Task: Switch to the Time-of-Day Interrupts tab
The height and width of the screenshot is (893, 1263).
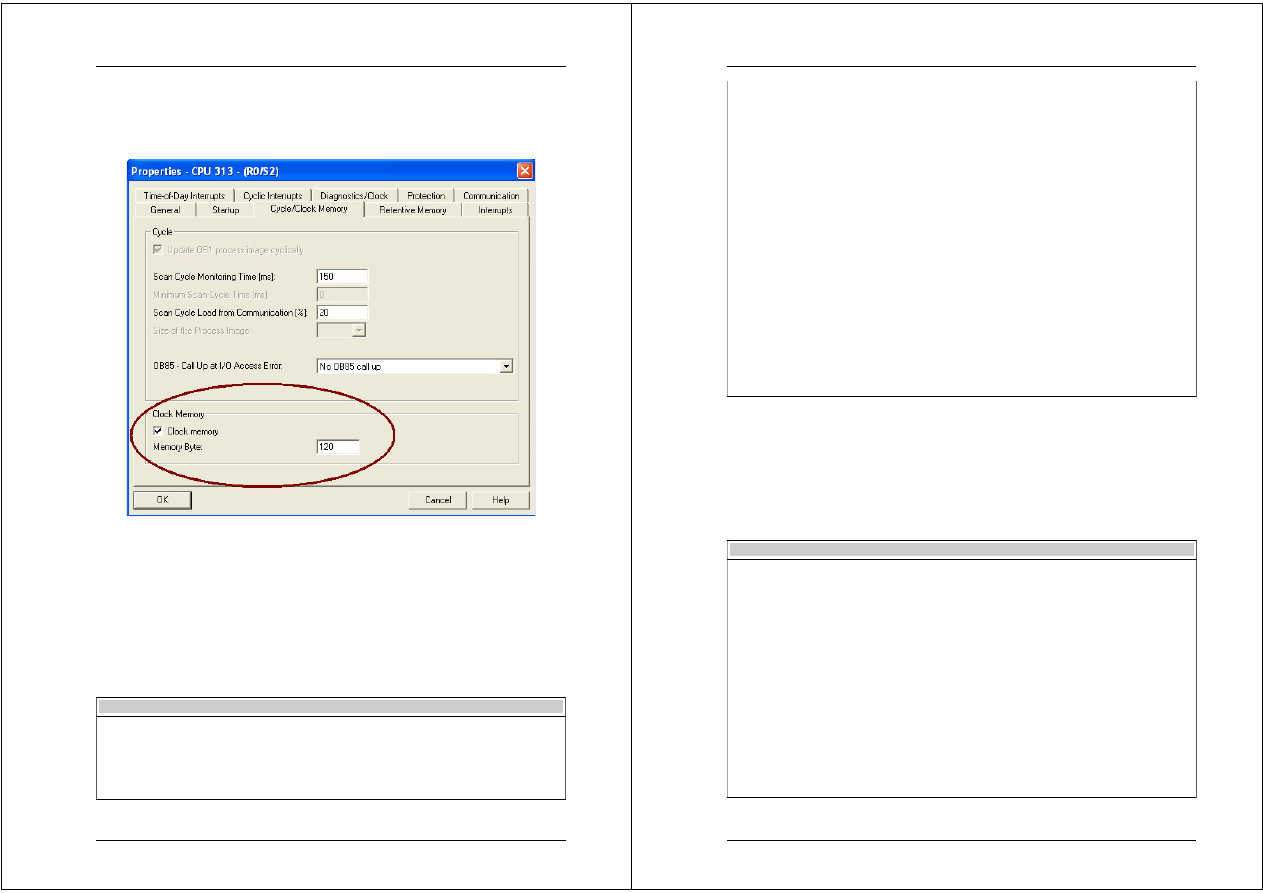Action: [x=183, y=196]
